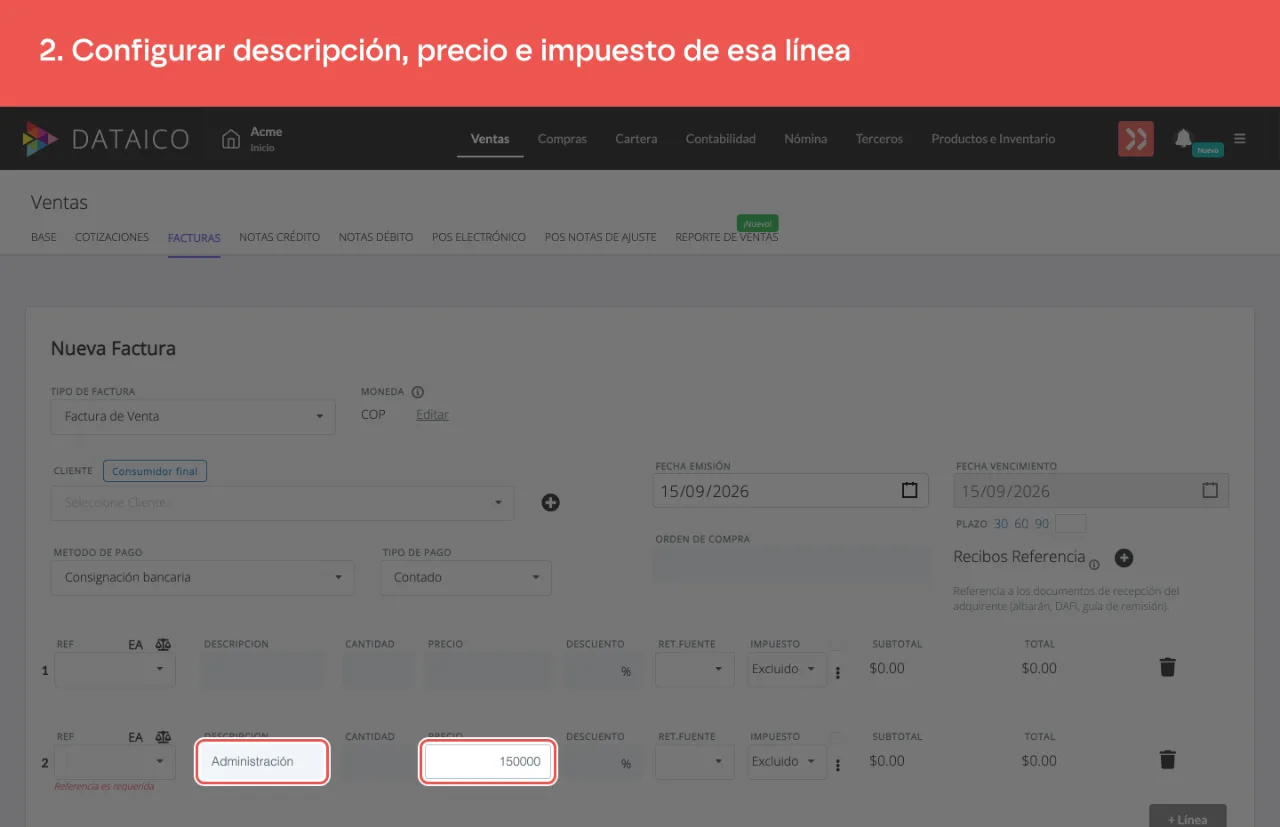Click the Administración description field on line 2
The image size is (1280, 827).
coord(262,762)
